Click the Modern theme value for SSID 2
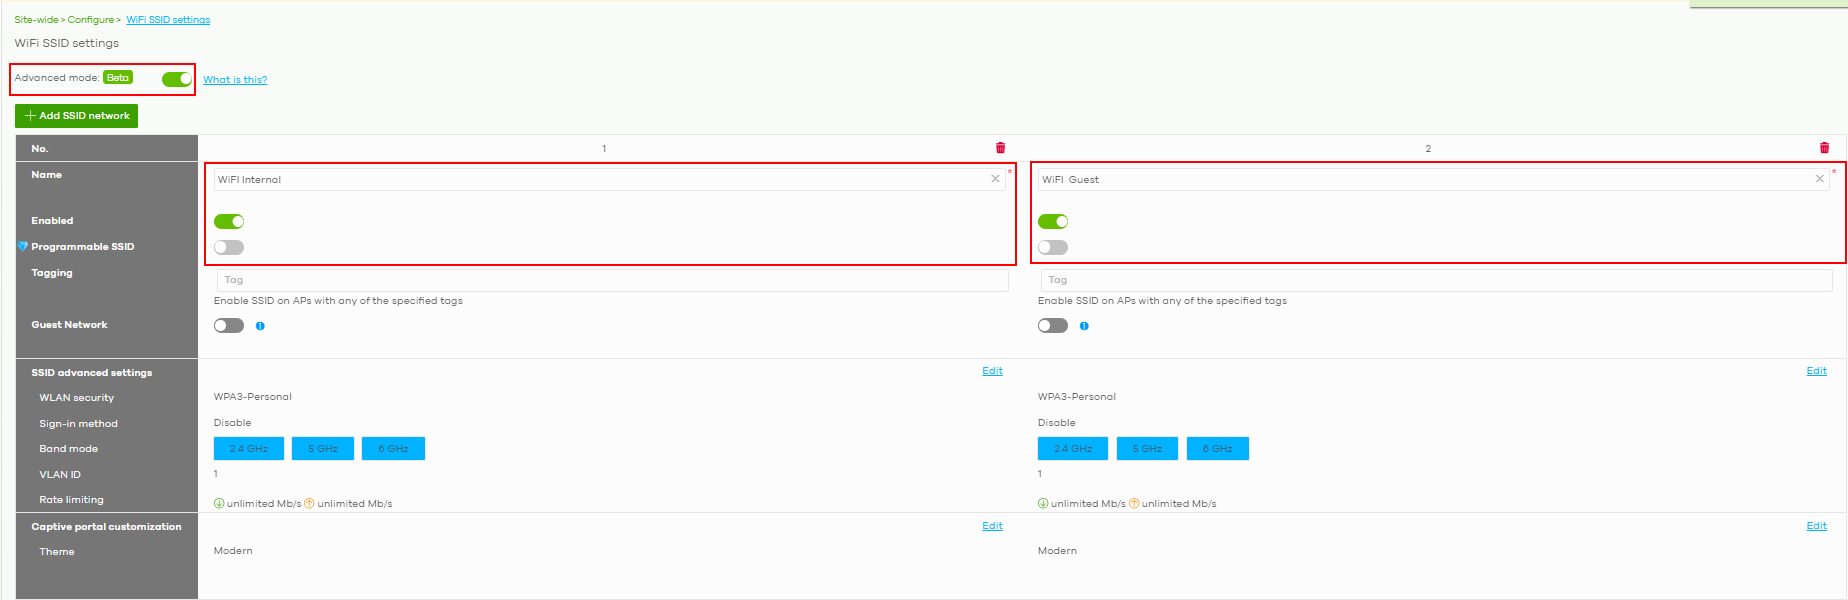The image size is (1848, 600). 1057,551
